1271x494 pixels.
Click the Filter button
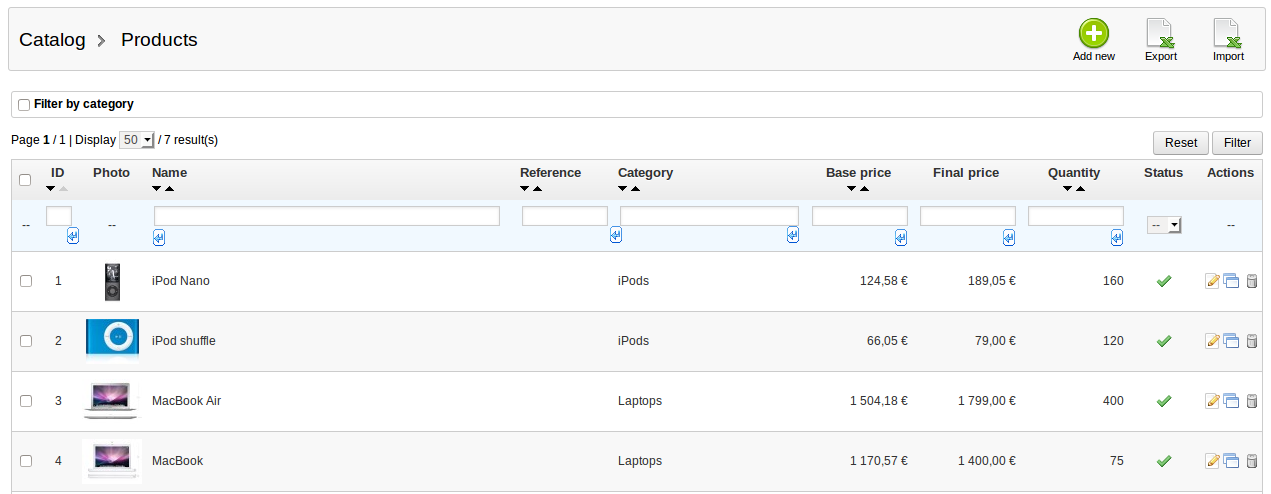pyautogui.click(x=1237, y=143)
